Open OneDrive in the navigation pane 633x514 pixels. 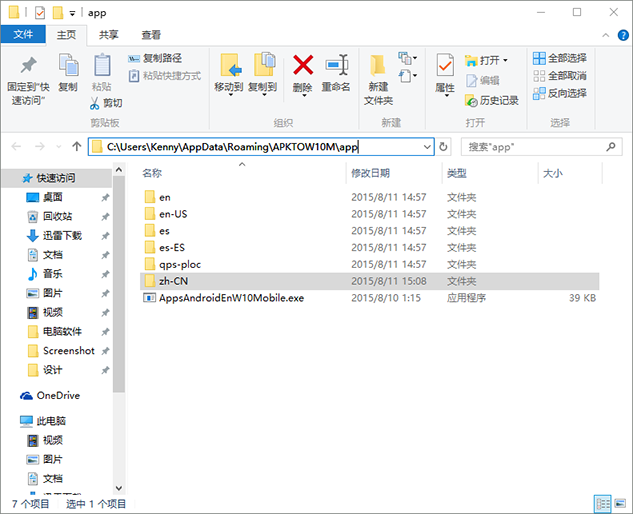coord(56,396)
